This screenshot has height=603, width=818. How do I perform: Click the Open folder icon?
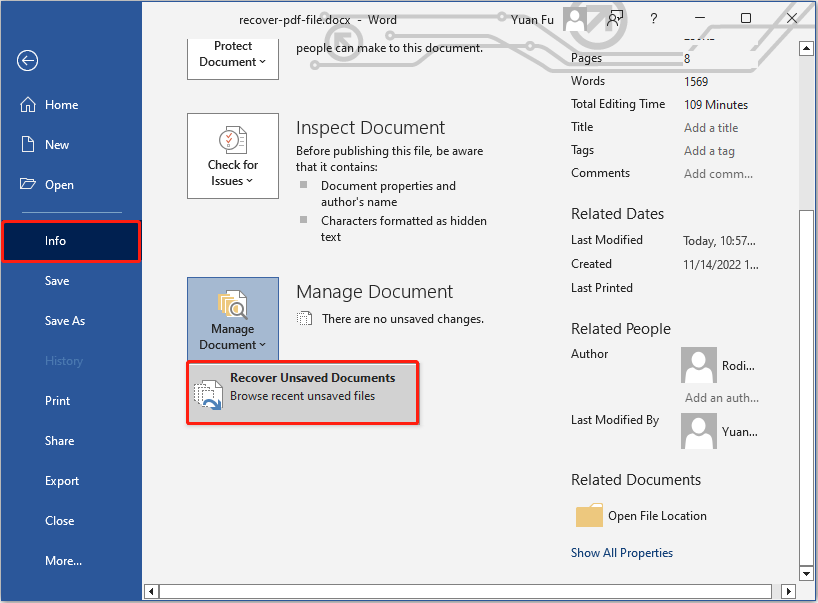(x=28, y=184)
